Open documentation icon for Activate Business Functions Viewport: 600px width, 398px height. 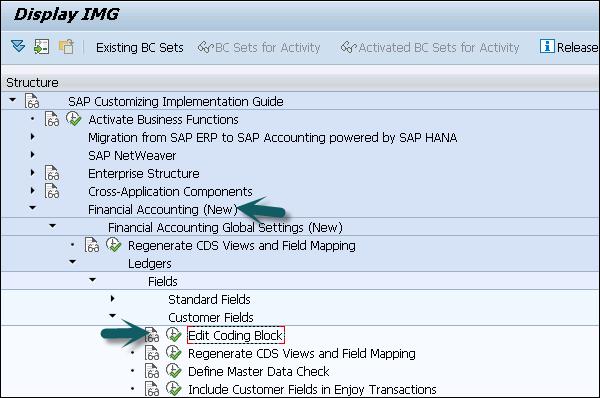[52, 119]
